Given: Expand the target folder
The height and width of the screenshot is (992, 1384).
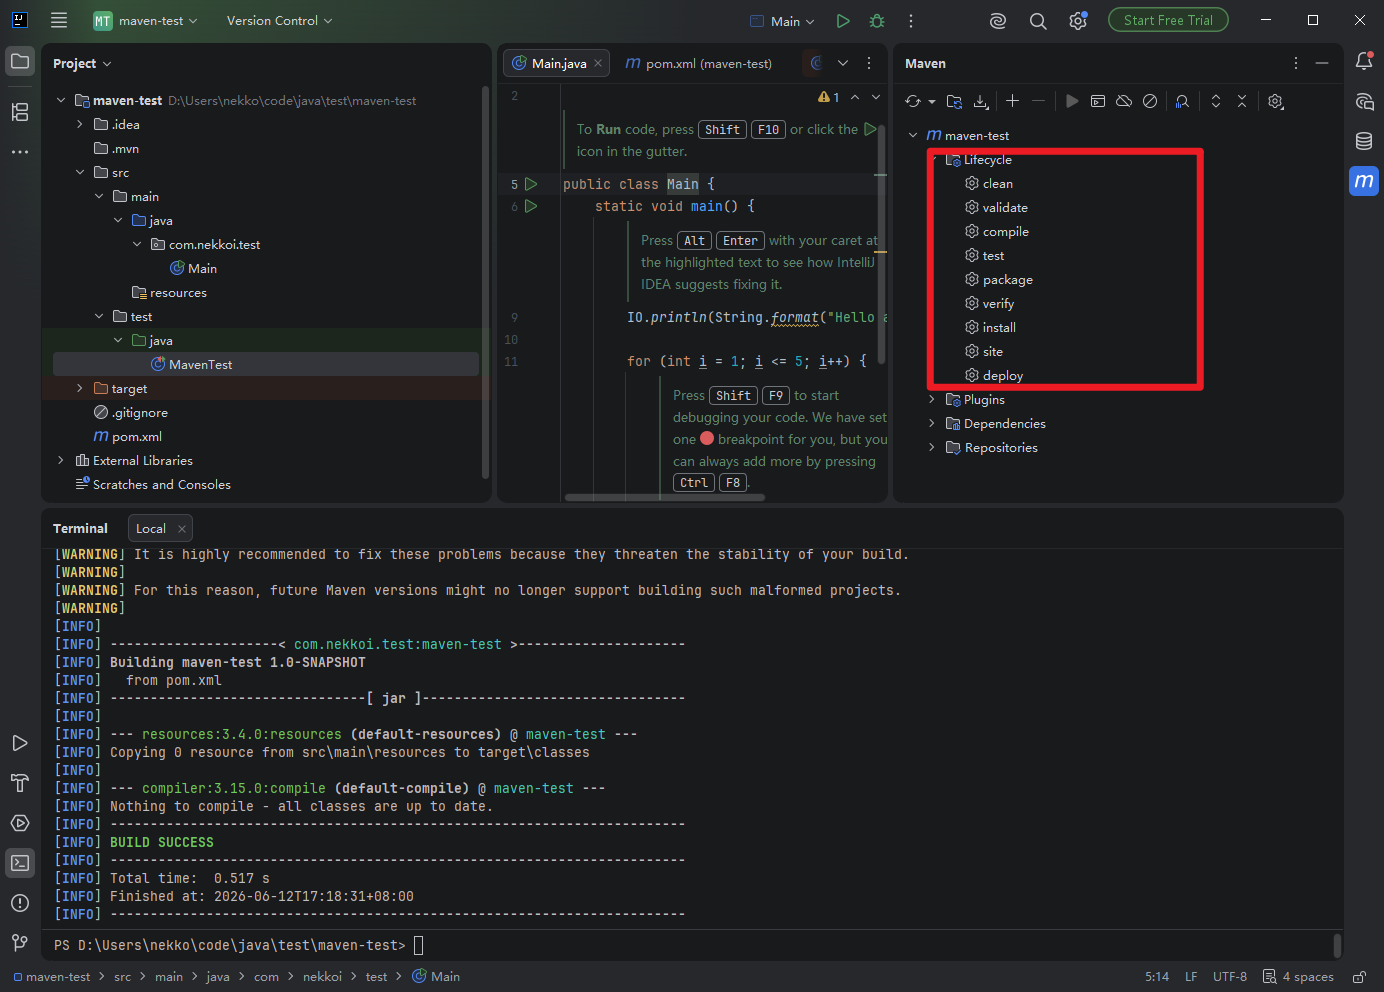Looking at the screenshot, I should pyautogui.click(x=80, y=388).
